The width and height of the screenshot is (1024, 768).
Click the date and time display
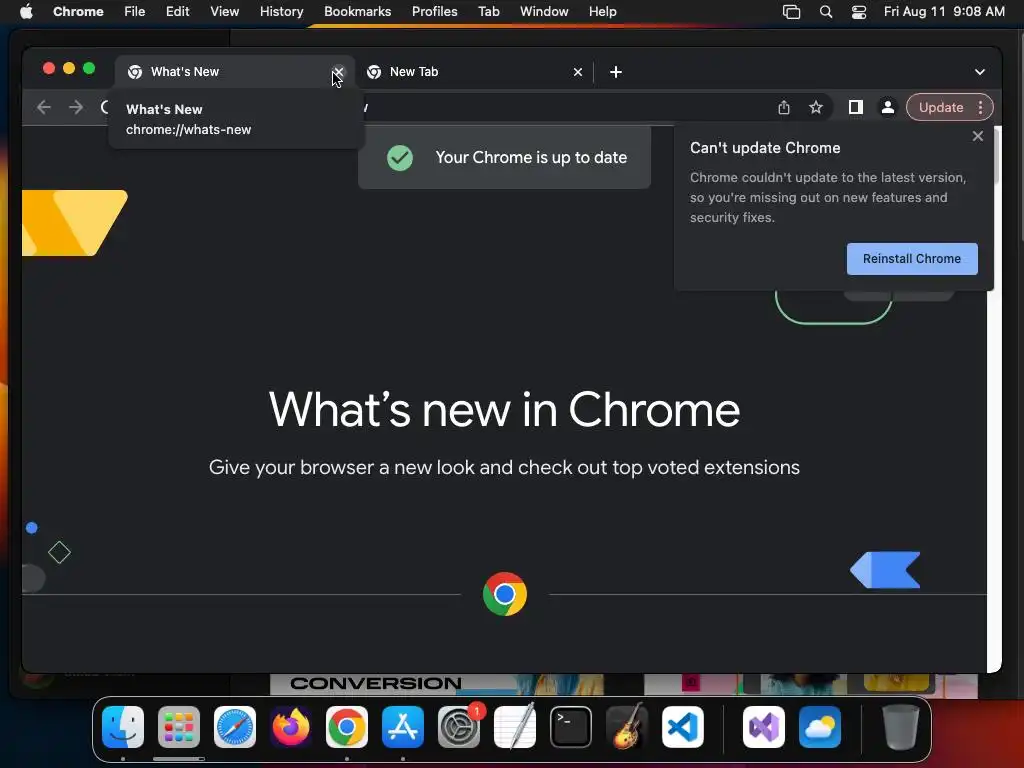point(944,12)
